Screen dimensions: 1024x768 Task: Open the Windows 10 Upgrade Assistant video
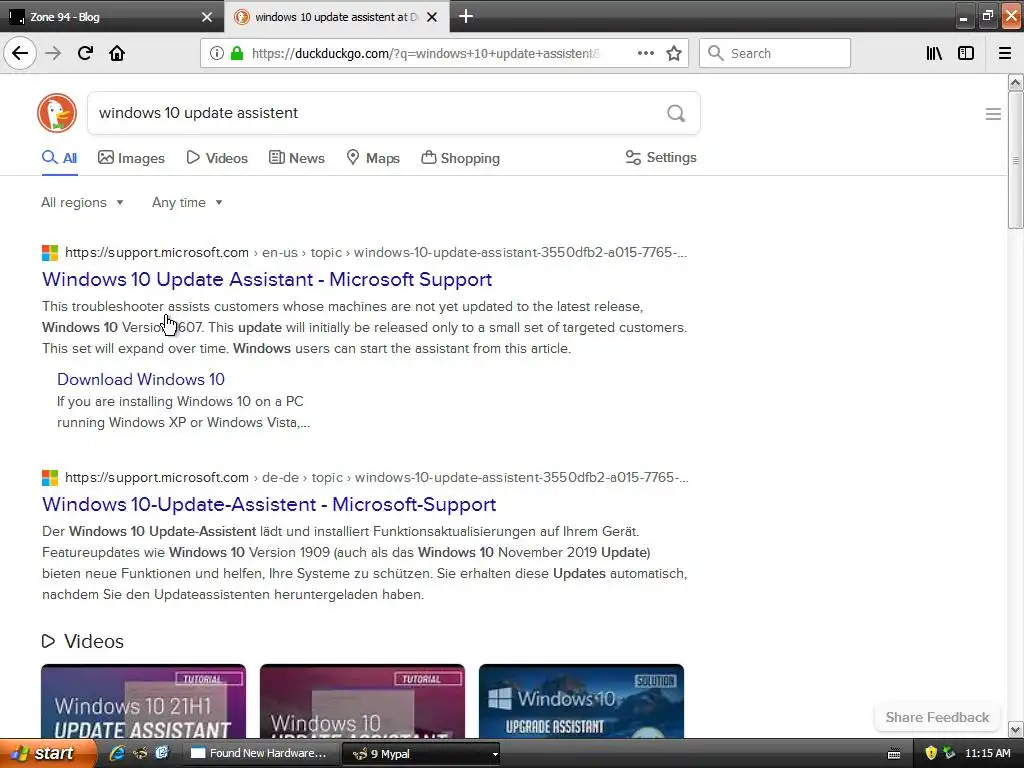pos(581,701)
